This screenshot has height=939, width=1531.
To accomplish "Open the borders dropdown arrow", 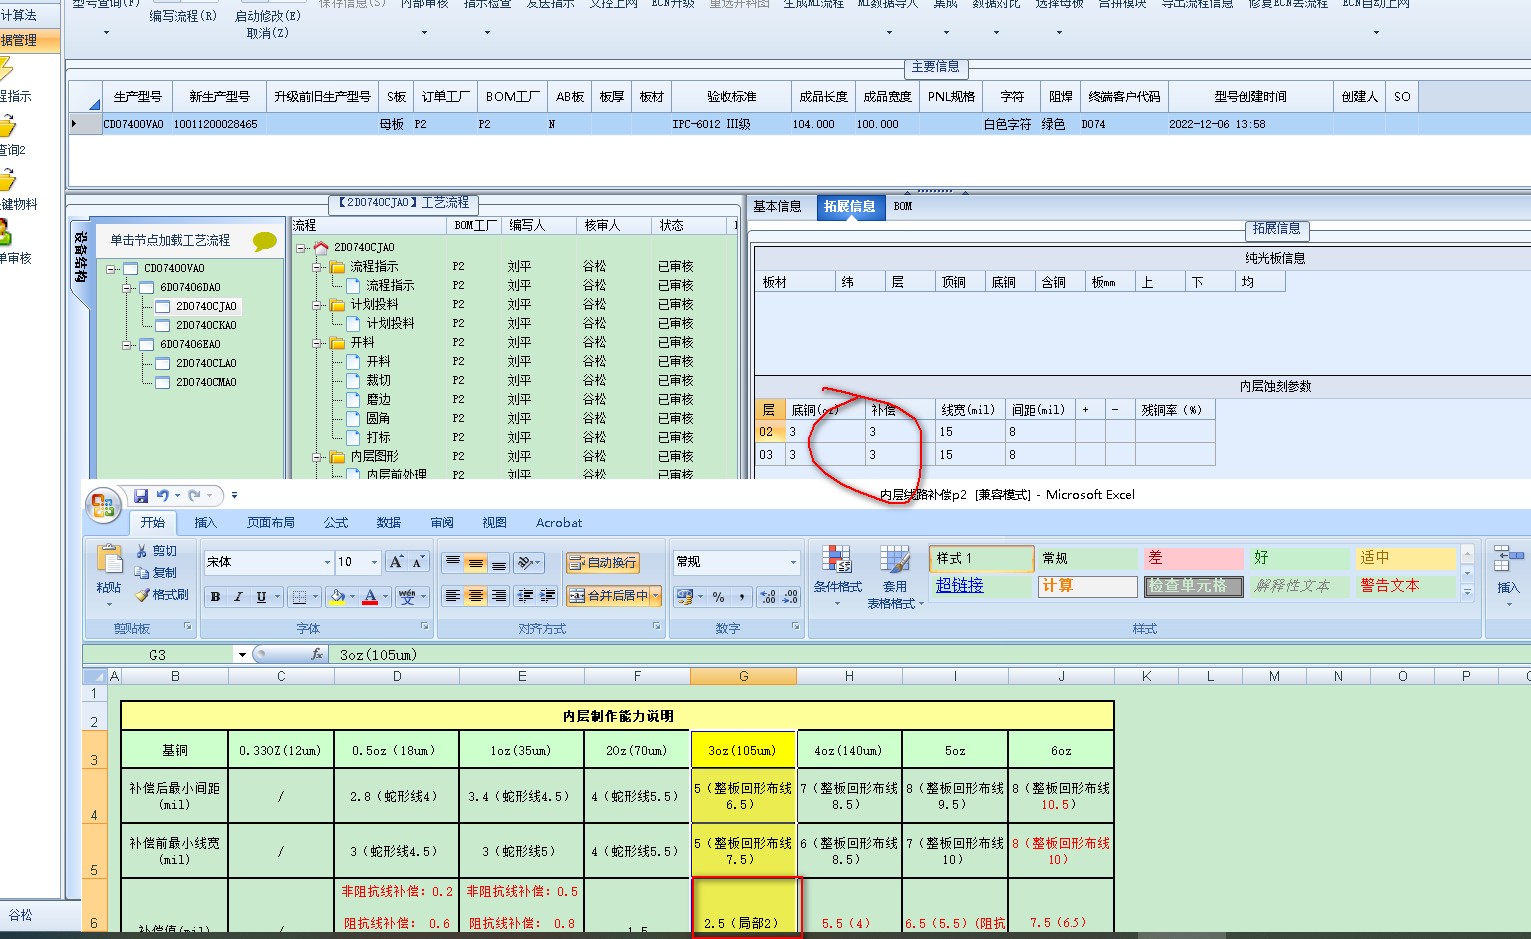I will [x=317, y=597].
